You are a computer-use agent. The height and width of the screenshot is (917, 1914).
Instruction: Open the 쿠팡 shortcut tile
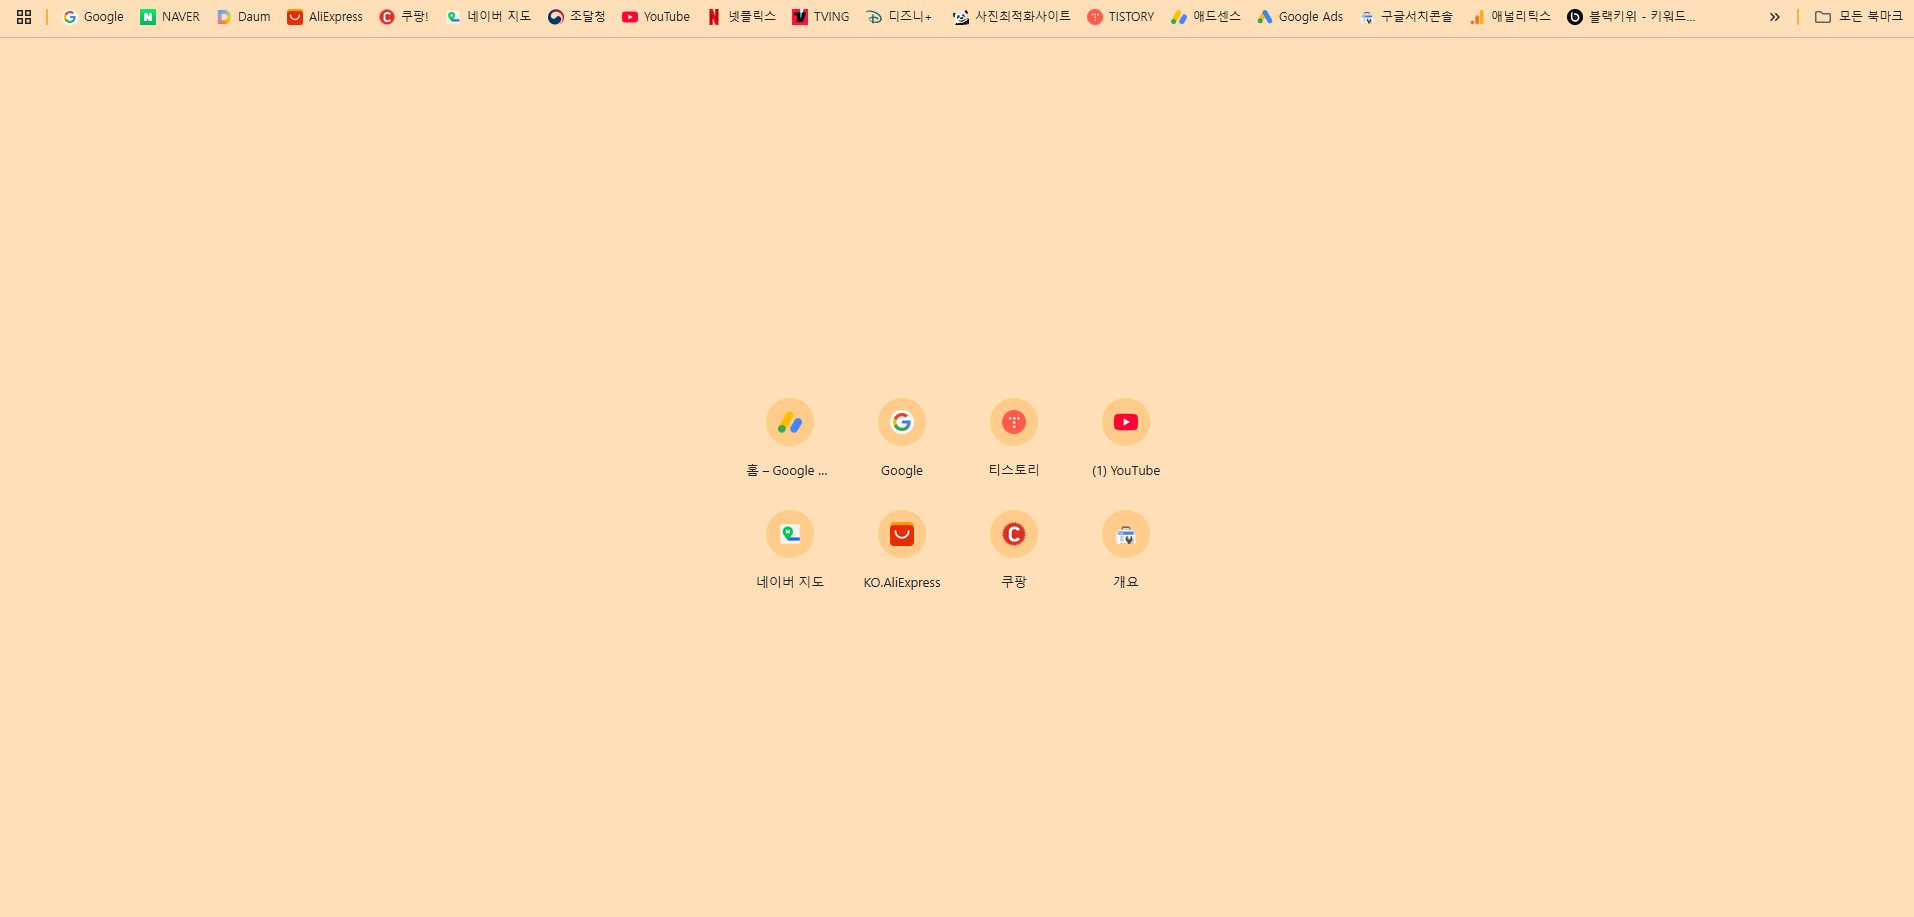[x=1014, y=551]
